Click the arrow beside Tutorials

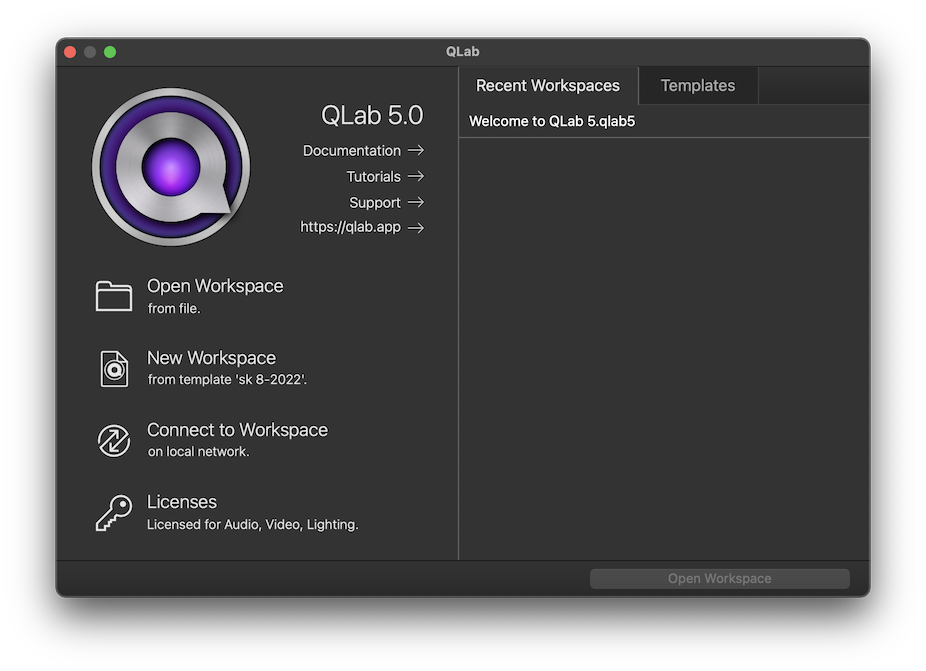point(417,176)
